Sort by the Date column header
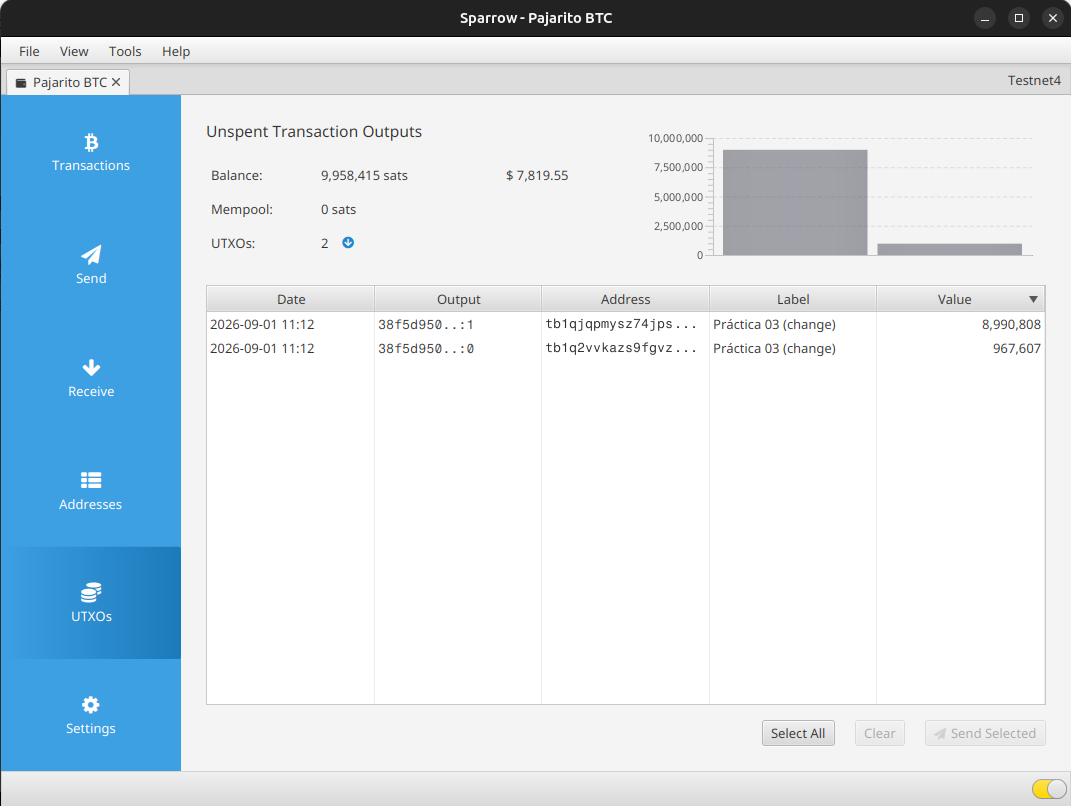Image resolution: width=1071 pixels, height=806 pixels. pos(291,299)
